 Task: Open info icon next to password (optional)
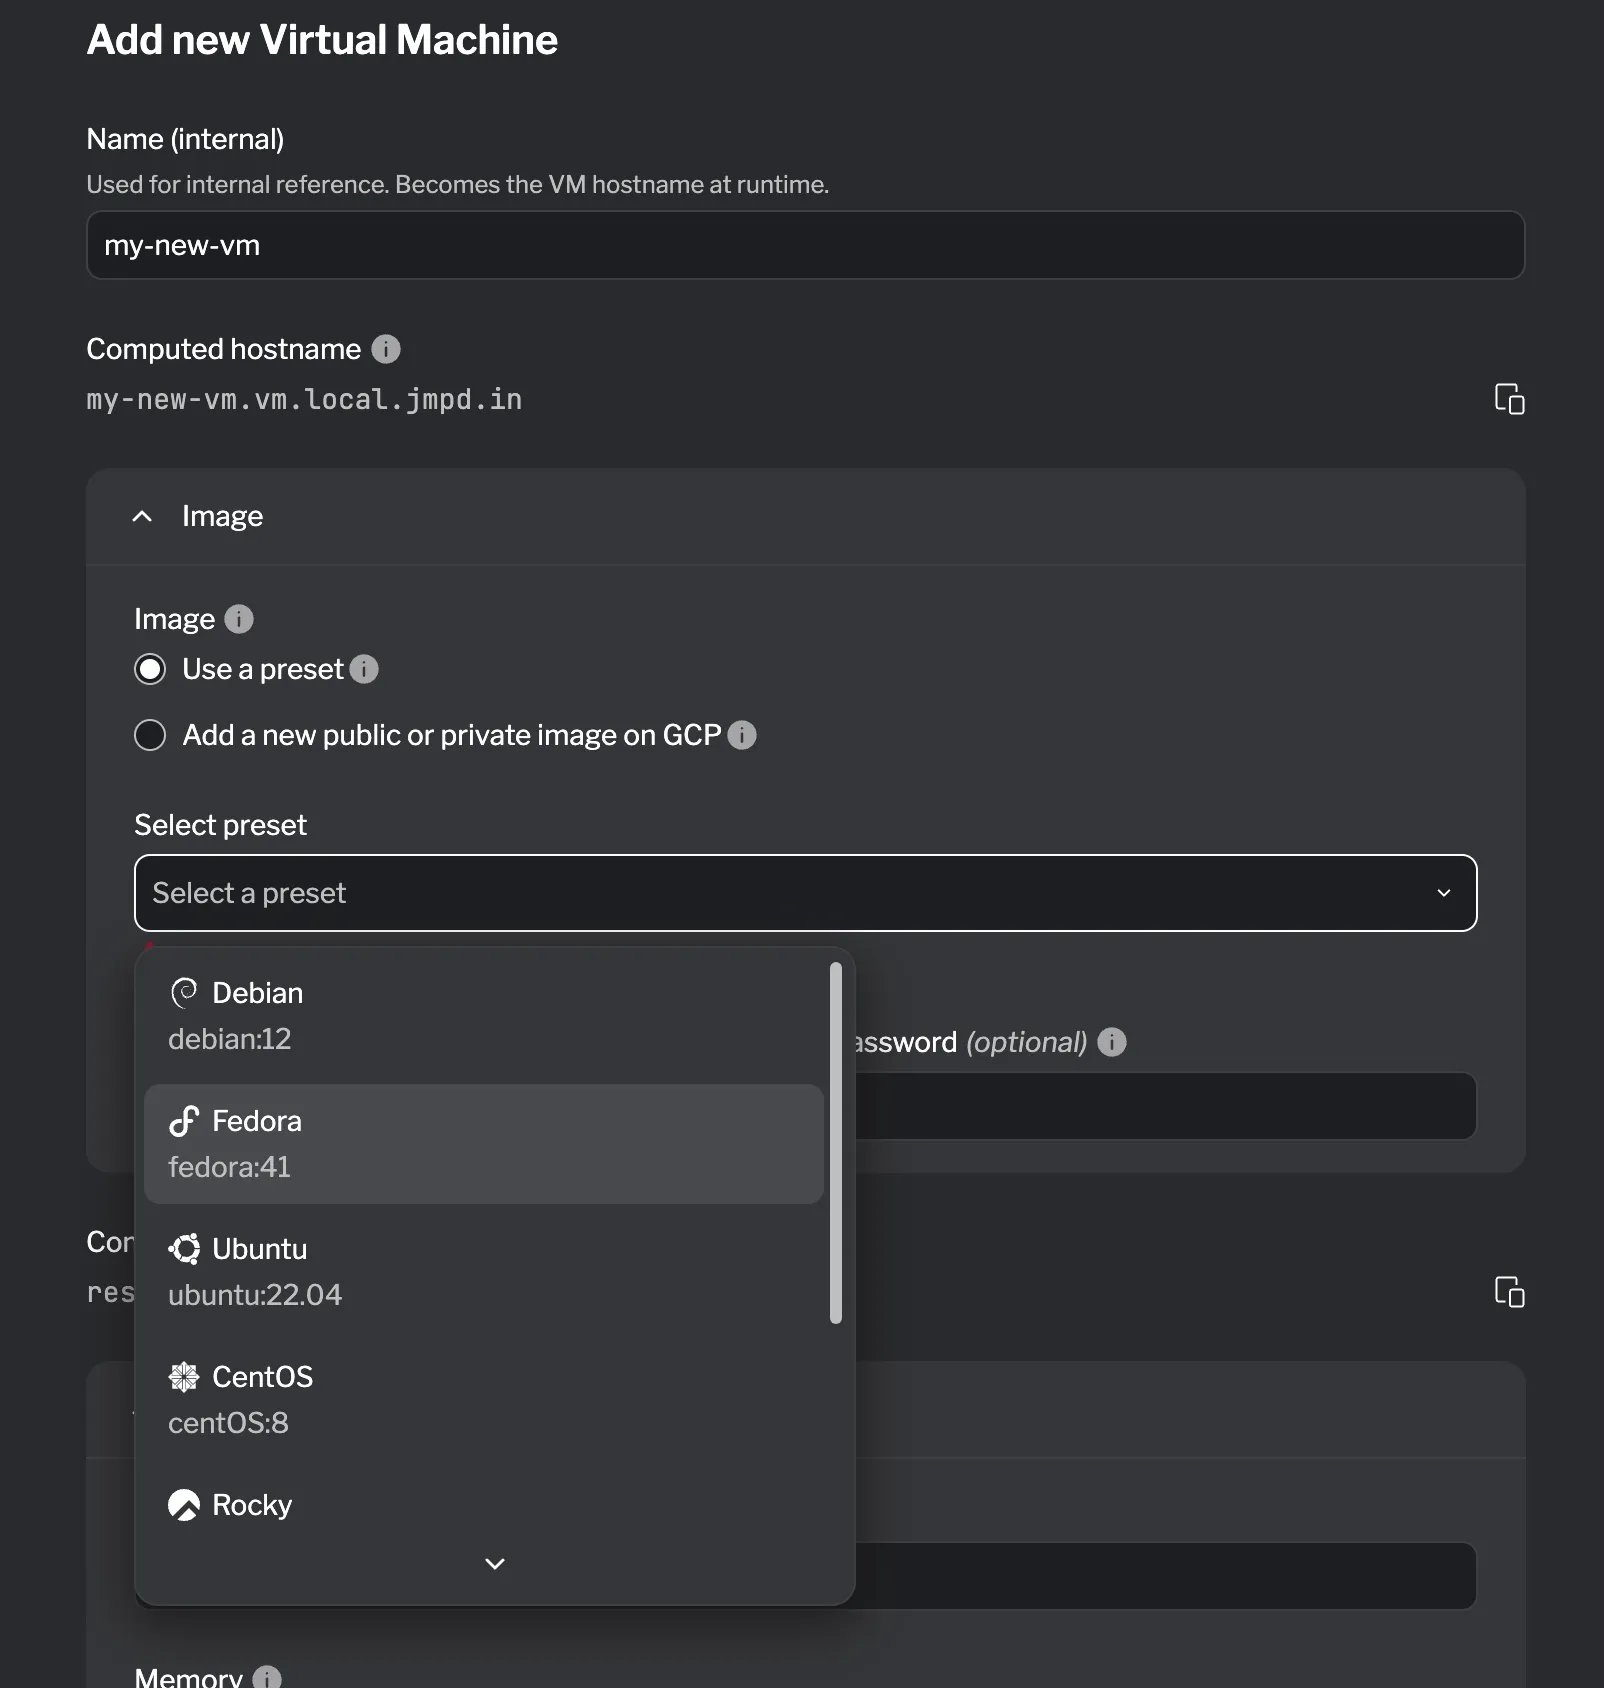click(1112, 1042)
